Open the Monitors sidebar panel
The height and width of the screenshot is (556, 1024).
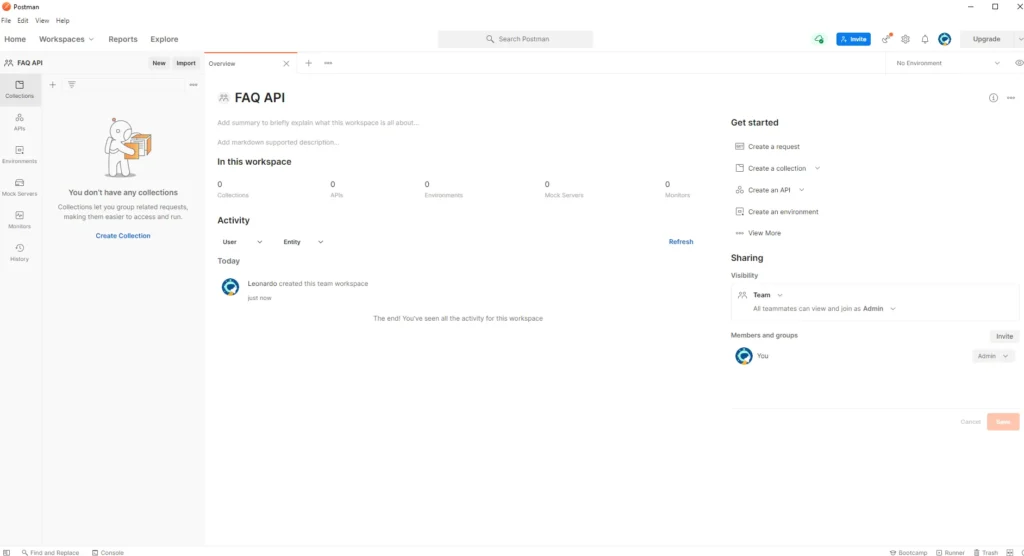click(20, 220)
